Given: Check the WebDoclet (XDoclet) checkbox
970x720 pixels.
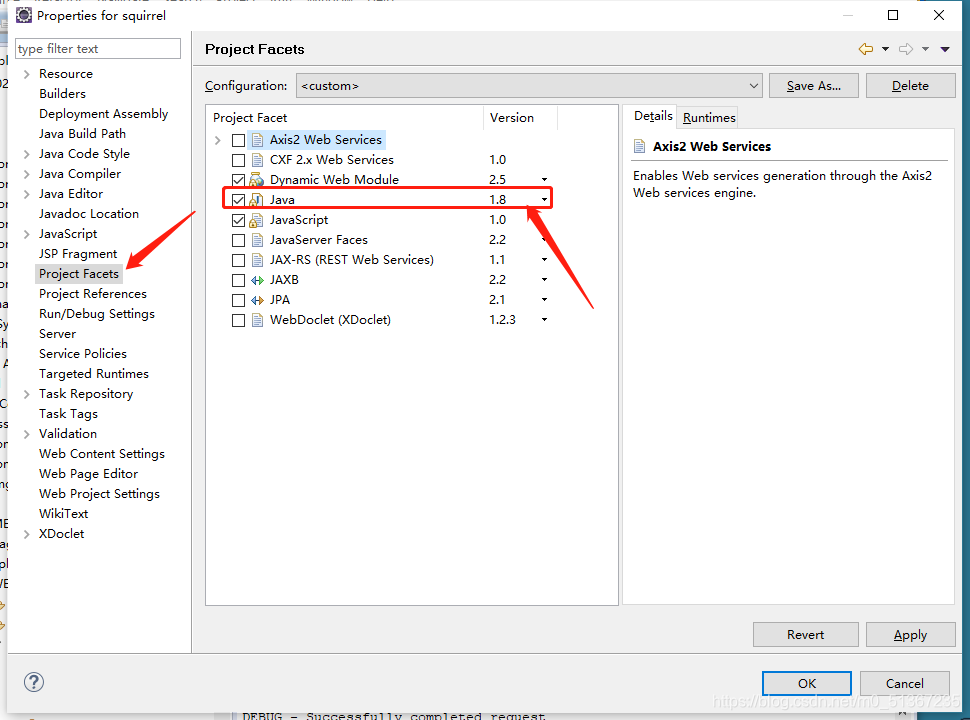Looking at the screenshot, I should coord(238,320).
